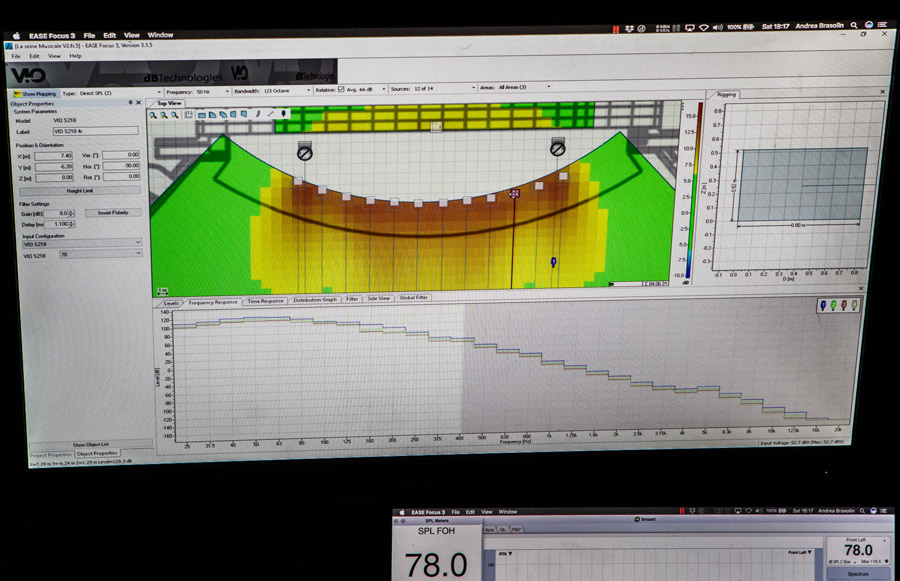Open Notification Center on the main monitor
Viewport: 900px width, 581px height.
point(883,25)
